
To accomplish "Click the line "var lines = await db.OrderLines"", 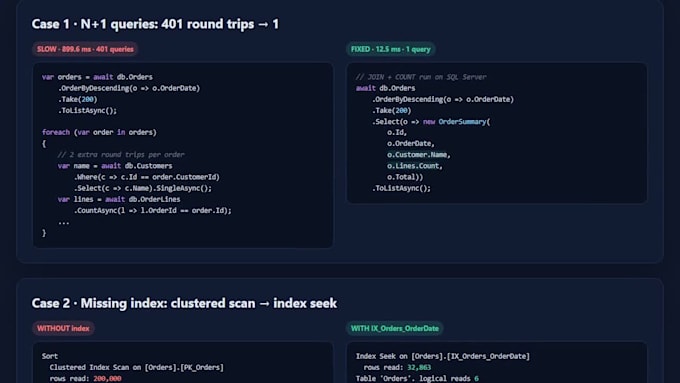I will tap(119, 199).
